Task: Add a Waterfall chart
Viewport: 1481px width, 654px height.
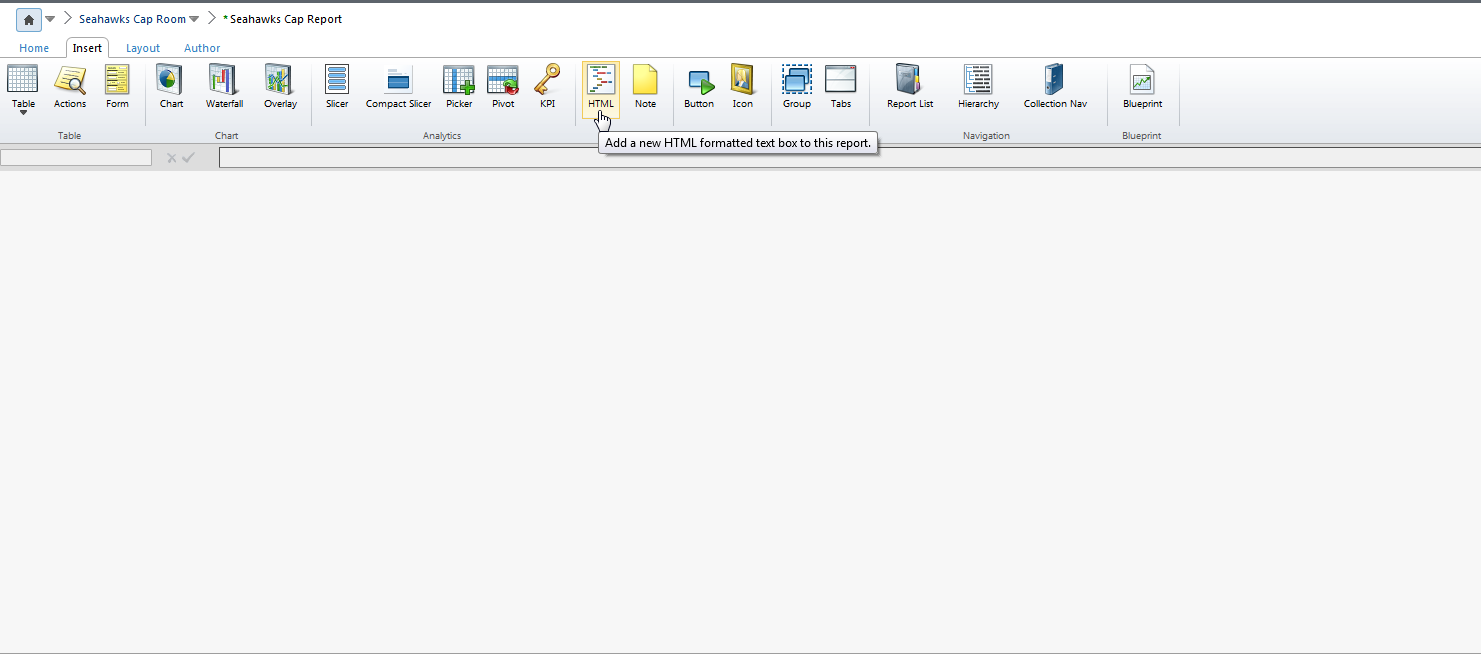Action: [x=224, y=88]
